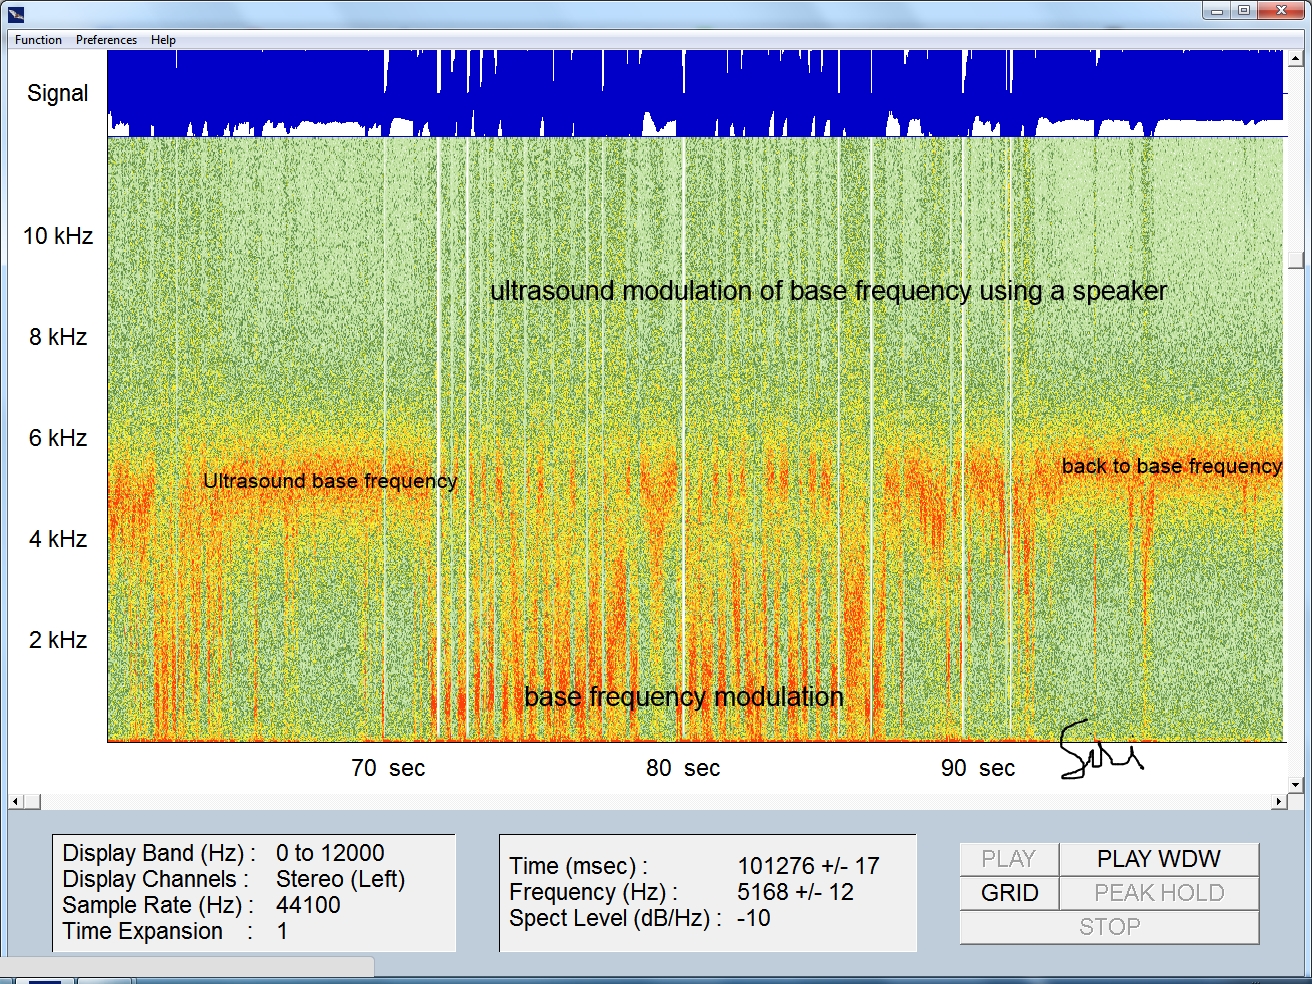The image size is (1312, 984).
Task: Click the horizontal scrollbar thumb at far left
Action: pyautogui.click(x=32, y=802)
